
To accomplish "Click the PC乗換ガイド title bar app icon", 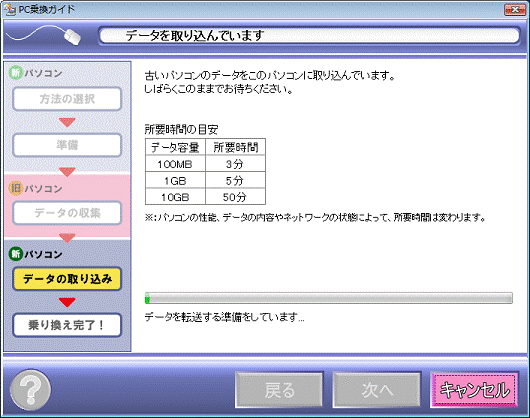I will click(x=10, y=9).
